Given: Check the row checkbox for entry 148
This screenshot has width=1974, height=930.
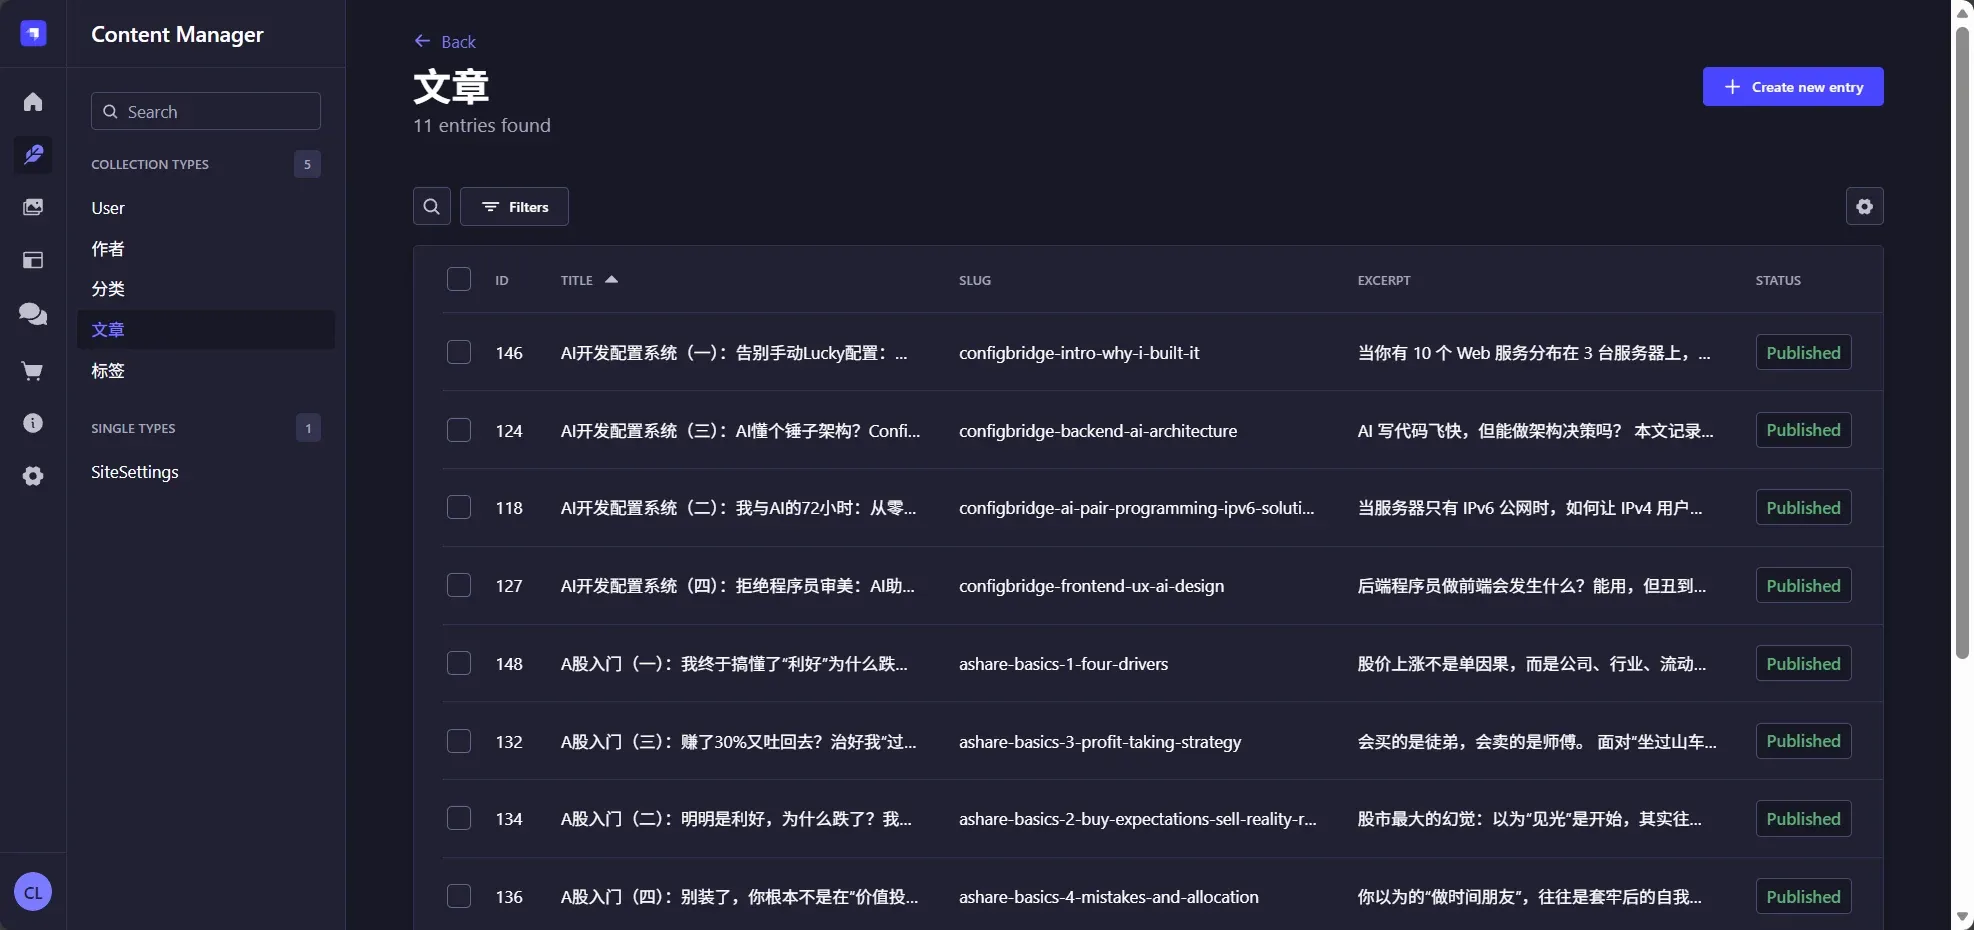Looking at the screenshot, I should tap(458, 663).
